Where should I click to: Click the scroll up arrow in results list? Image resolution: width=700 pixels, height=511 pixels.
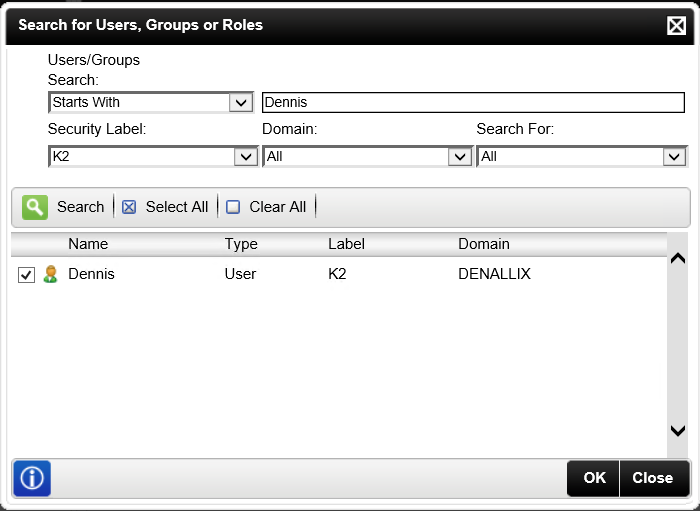coord(678,258)
